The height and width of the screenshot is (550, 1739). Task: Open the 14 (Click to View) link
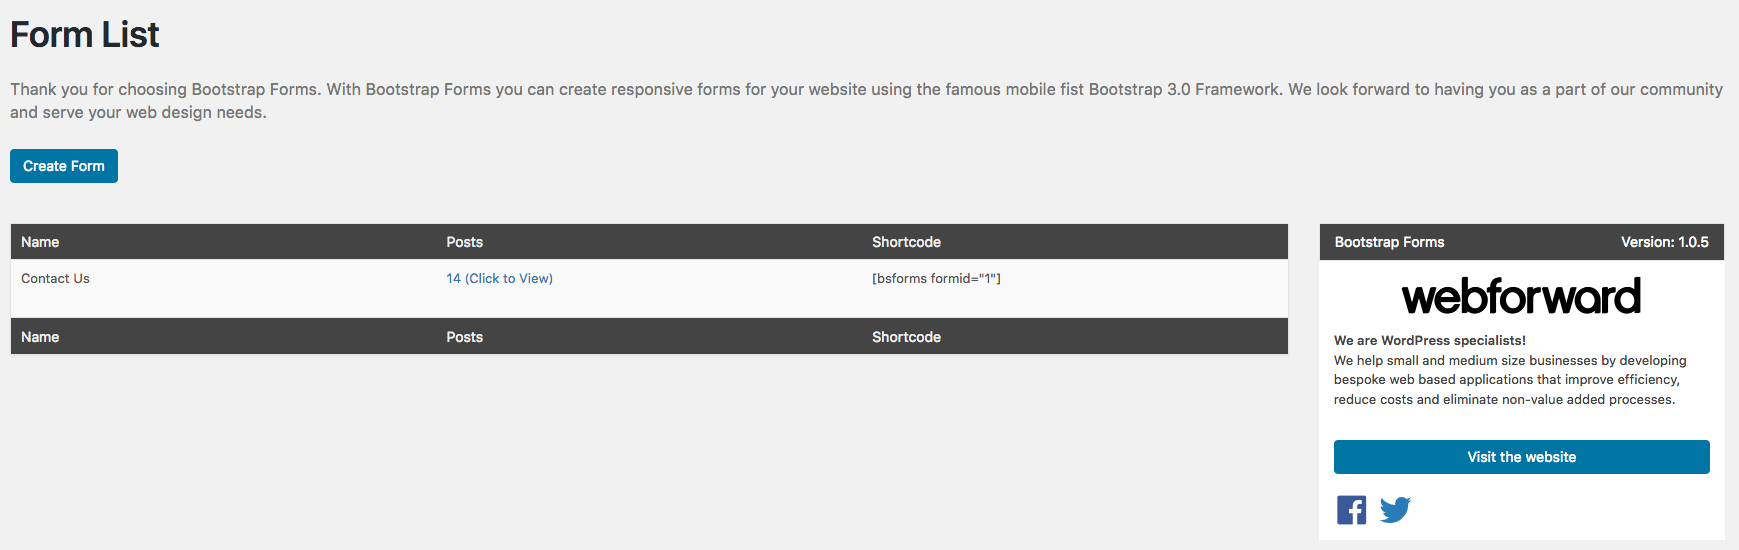pyautogui.click(x=499, y=279)
